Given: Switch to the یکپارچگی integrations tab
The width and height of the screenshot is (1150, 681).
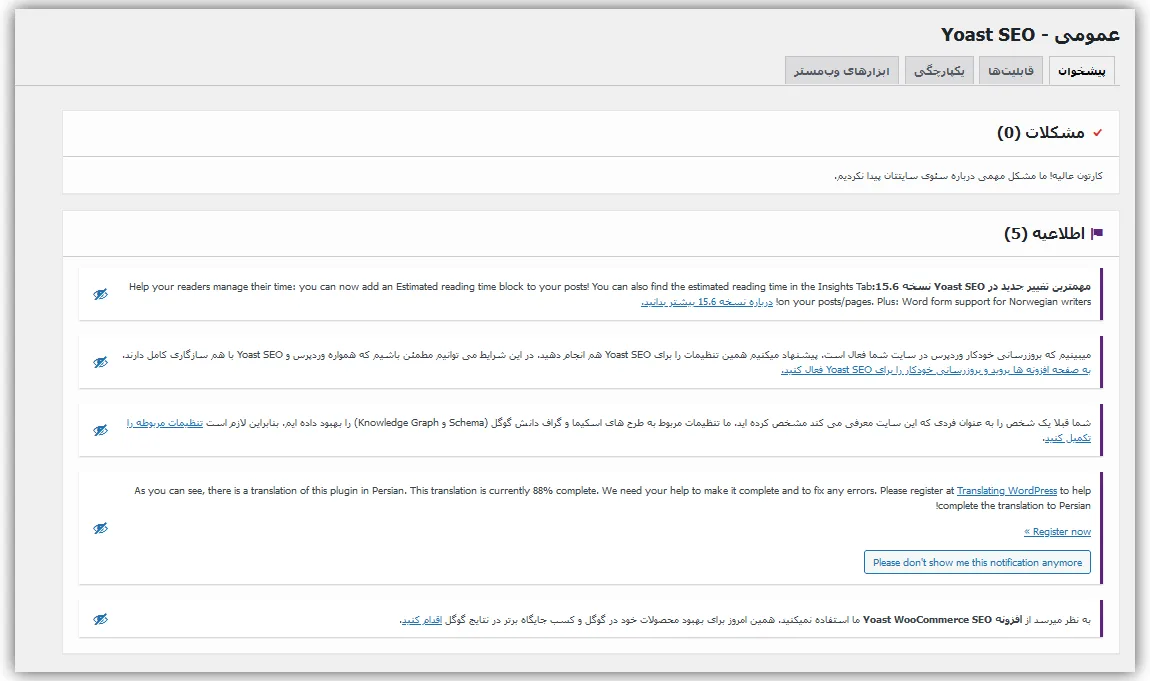Looking at the screenshot, I should [x=939, y=71].
